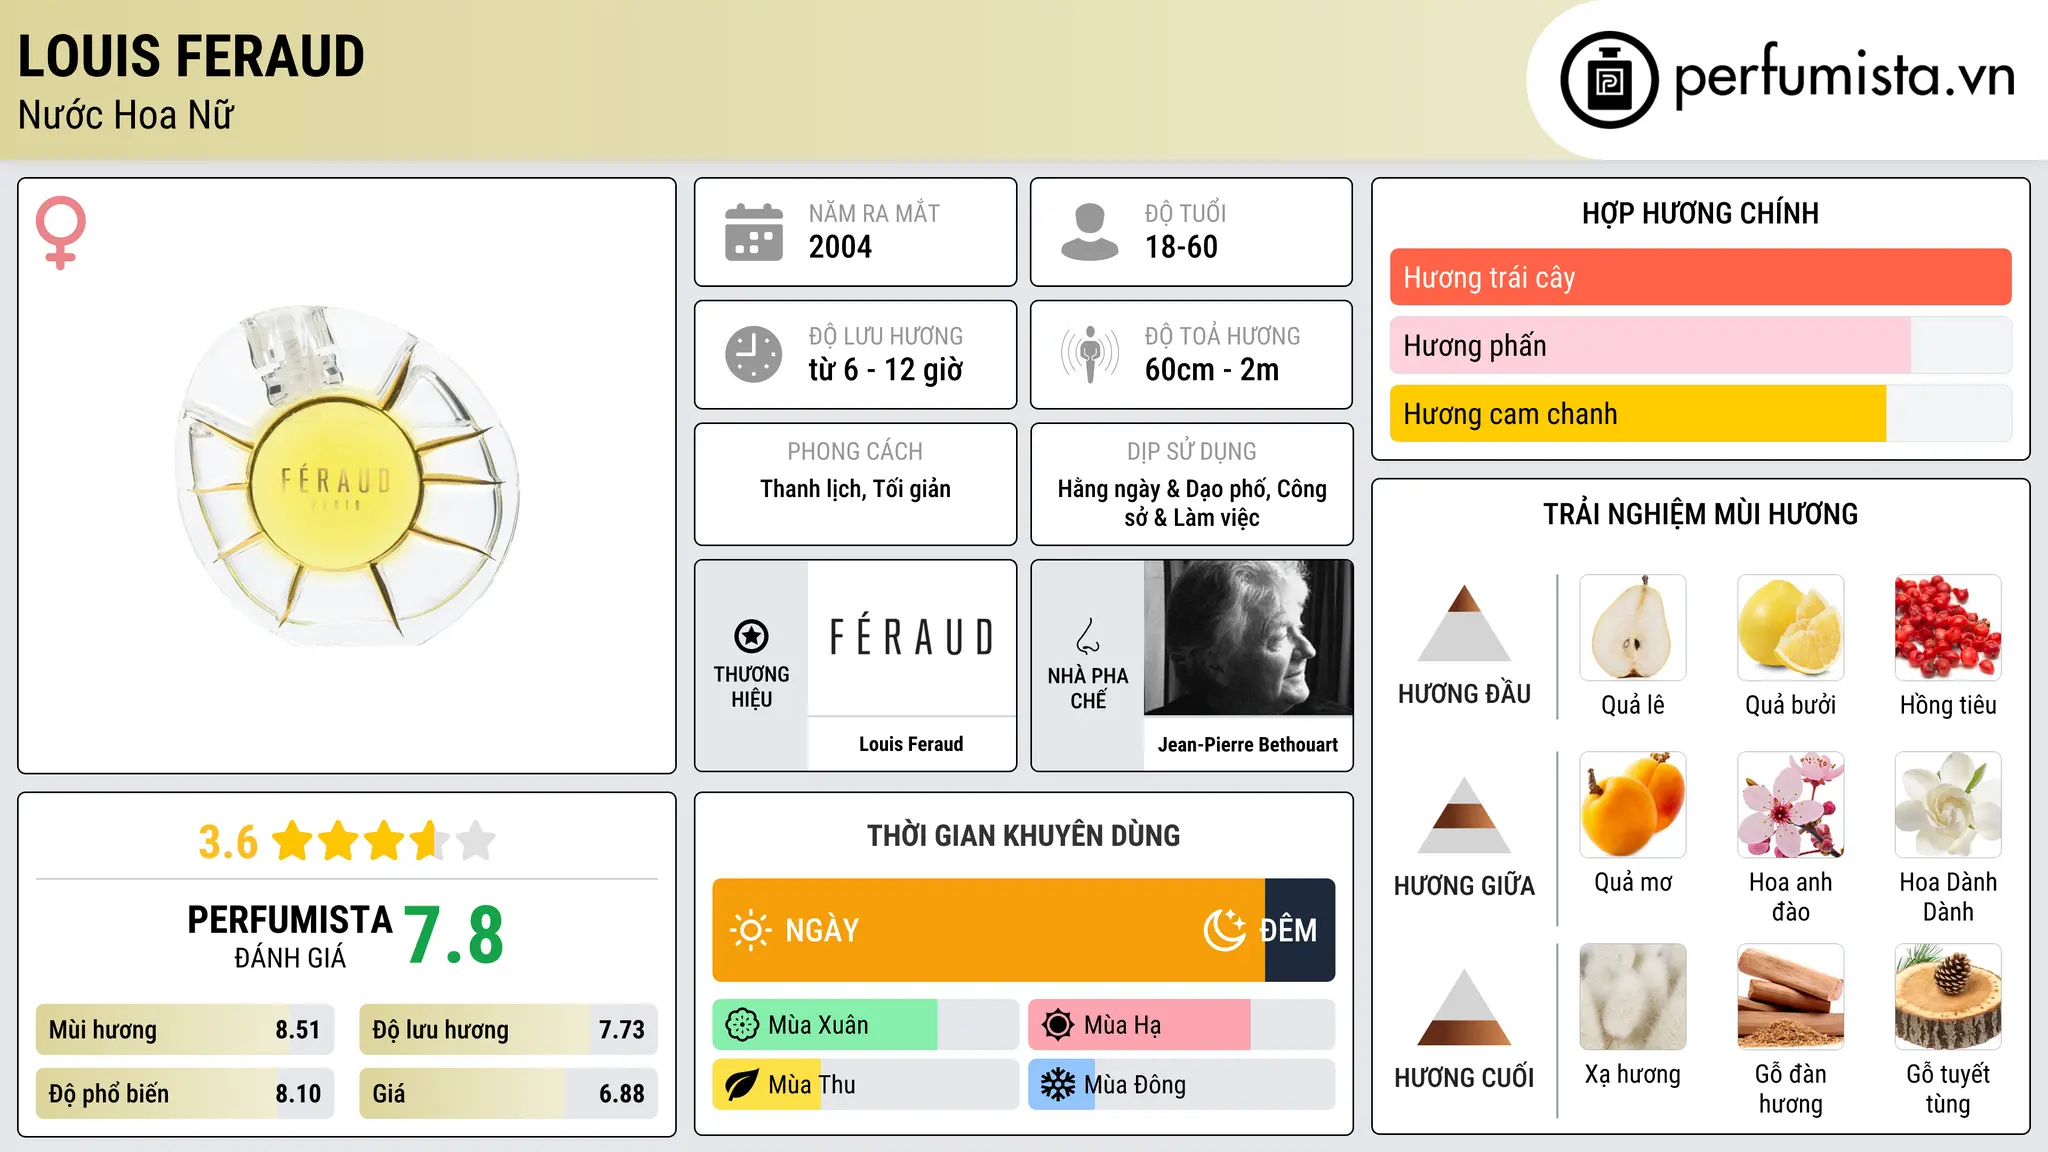Viewport: 2048px width, 1152px height.
Task: Click the clock icon beside Độ lưu hương
Action: [754, 354]
